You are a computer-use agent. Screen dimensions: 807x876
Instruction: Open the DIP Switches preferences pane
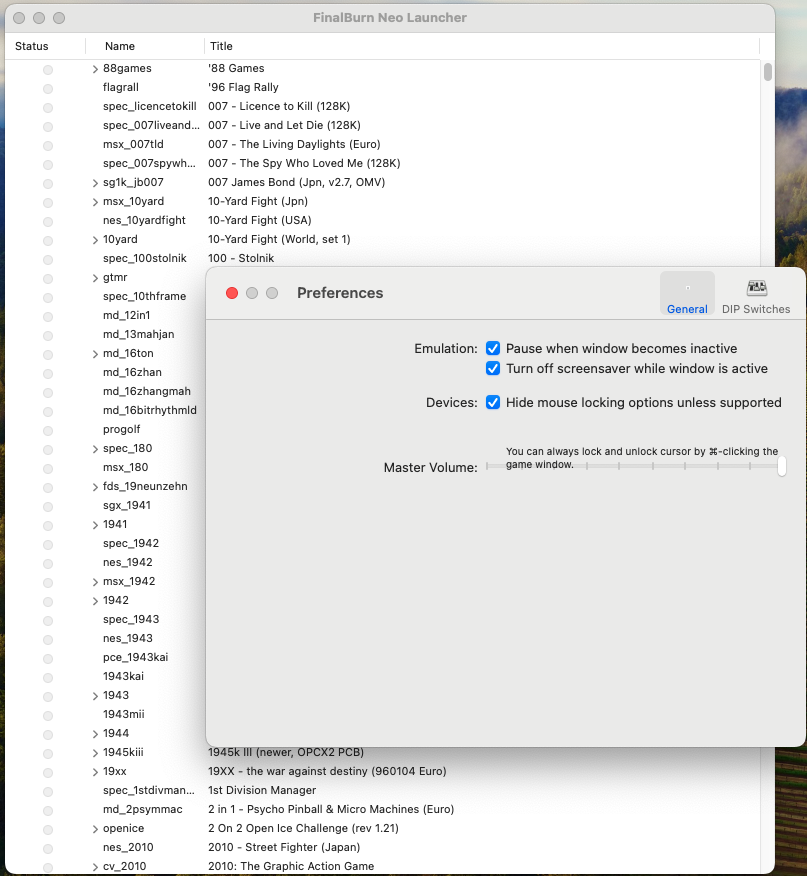[x=756, y=295]
